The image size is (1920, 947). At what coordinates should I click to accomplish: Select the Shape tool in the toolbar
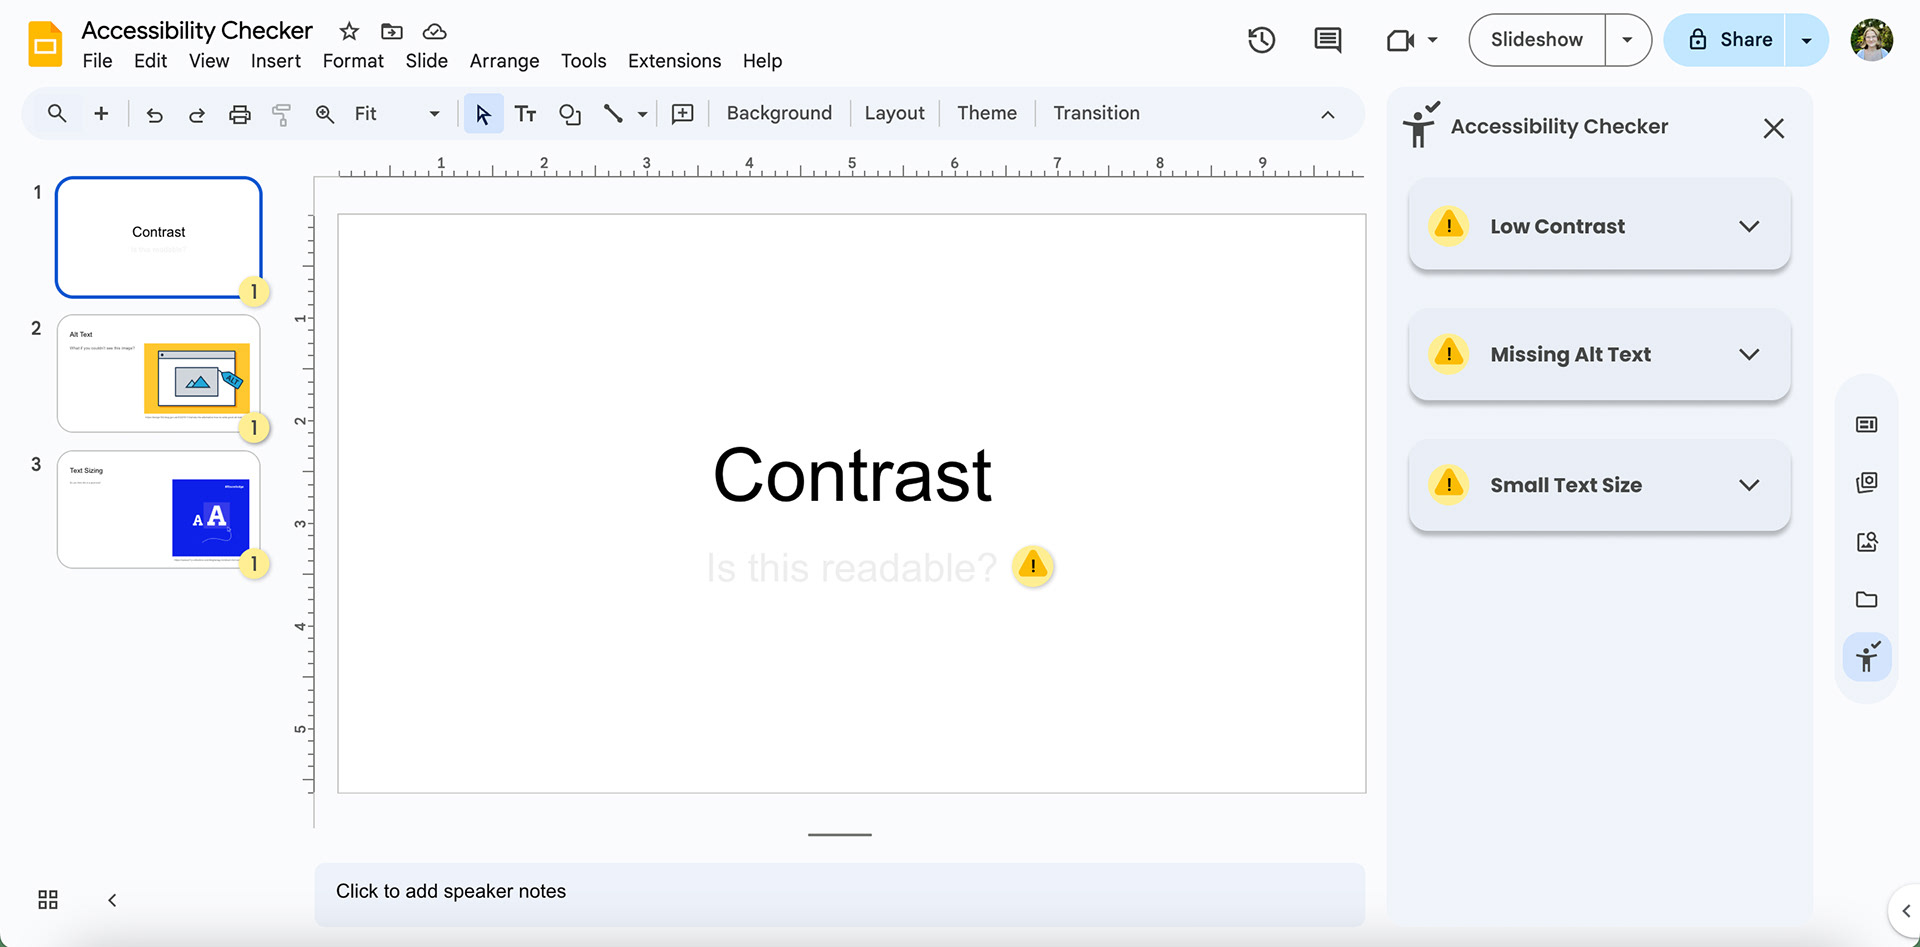[570, 113]
